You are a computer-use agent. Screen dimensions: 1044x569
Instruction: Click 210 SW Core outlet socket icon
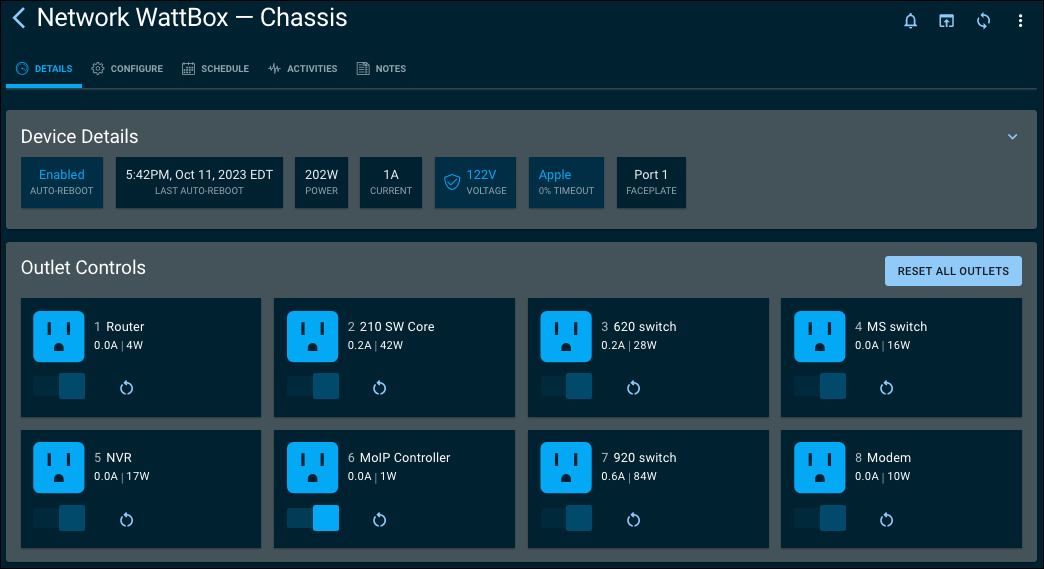point(312,336)
